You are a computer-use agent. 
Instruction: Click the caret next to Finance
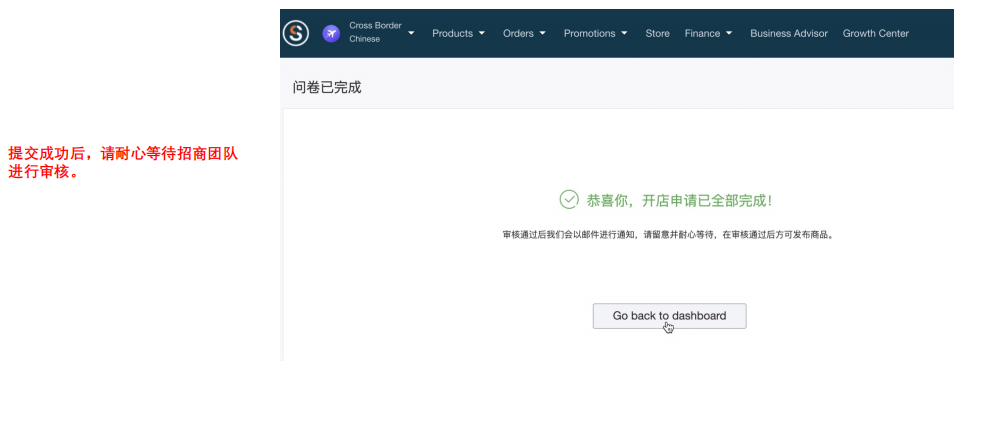pos(729,33)
